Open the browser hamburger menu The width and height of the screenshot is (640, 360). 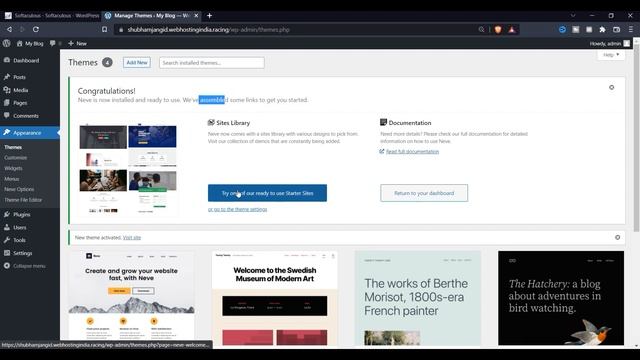tap(631, 29)
